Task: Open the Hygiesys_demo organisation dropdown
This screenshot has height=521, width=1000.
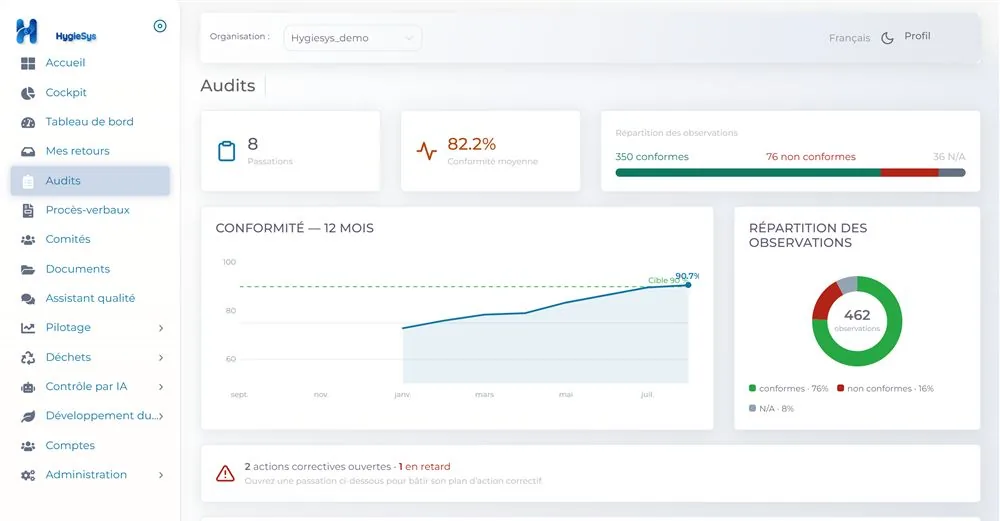Action: tap(352, 38)
